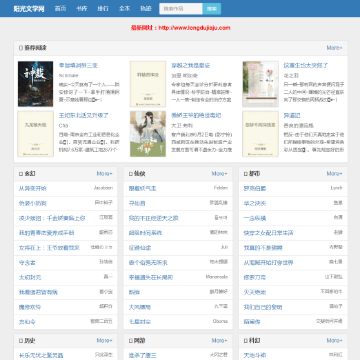Image resolution: width=360 pixels, height=360 pixels.
Task: Open the 天天绝地 book link
Action: point(255,292)
